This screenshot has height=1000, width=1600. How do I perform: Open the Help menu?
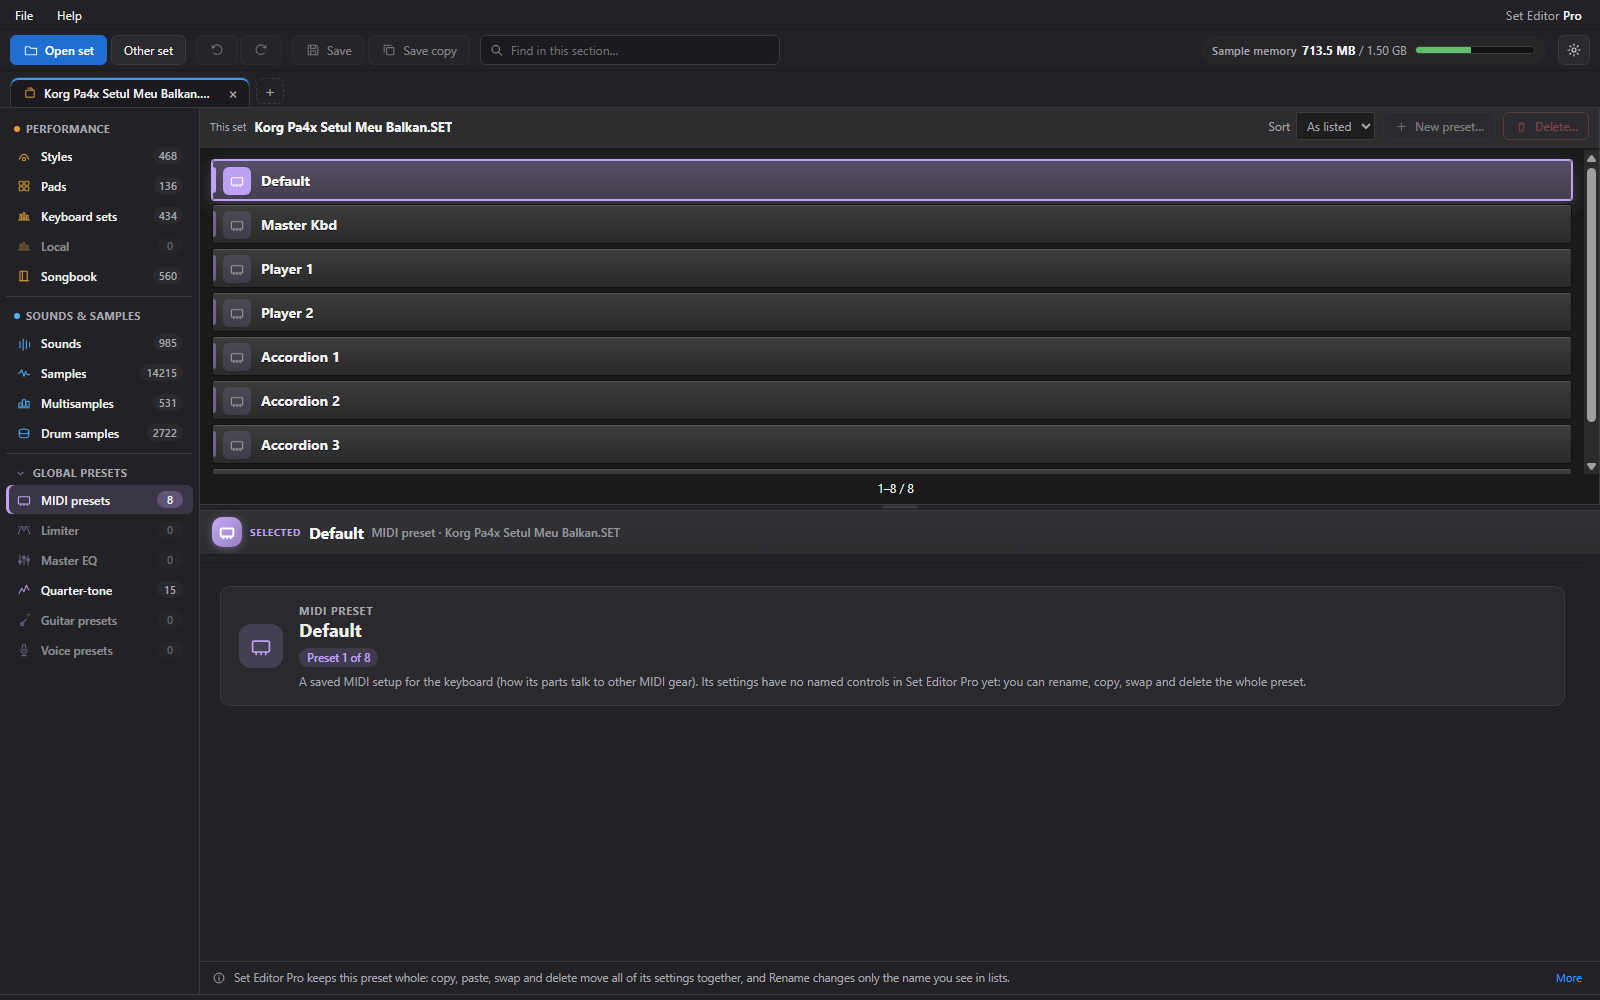(x=69, y=16)
